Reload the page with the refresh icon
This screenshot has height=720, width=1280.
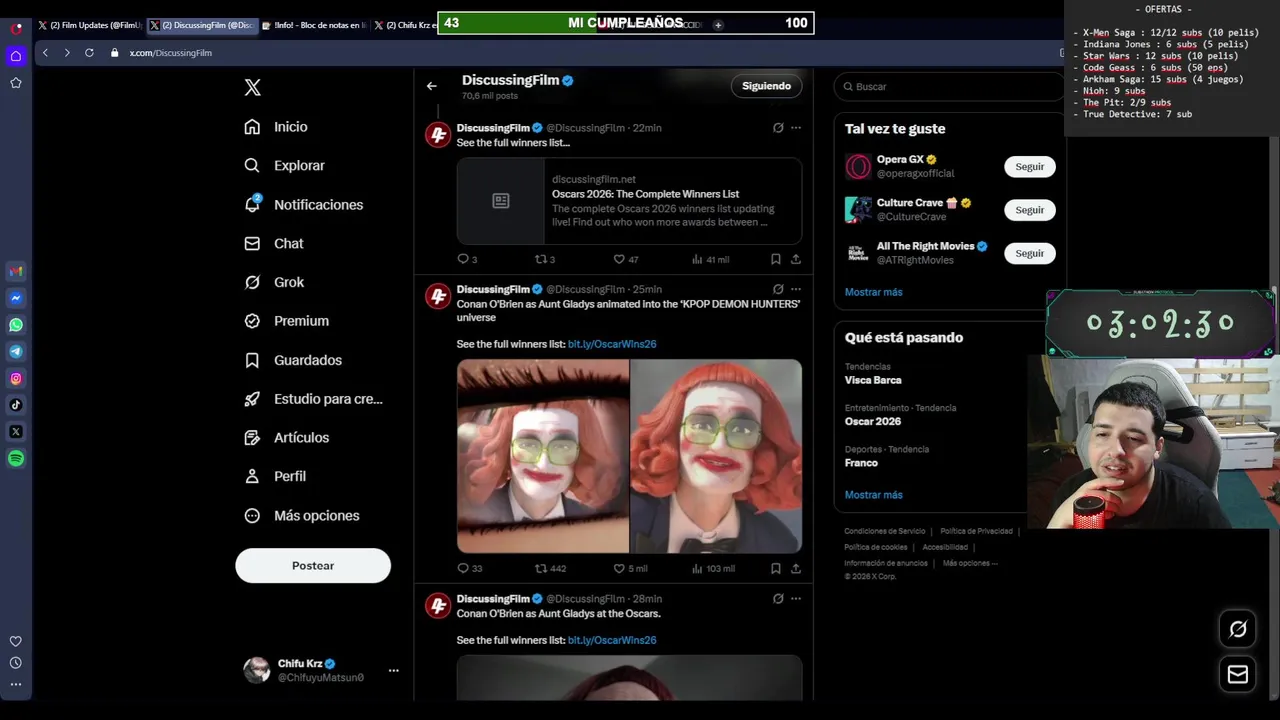pos(89,52)
